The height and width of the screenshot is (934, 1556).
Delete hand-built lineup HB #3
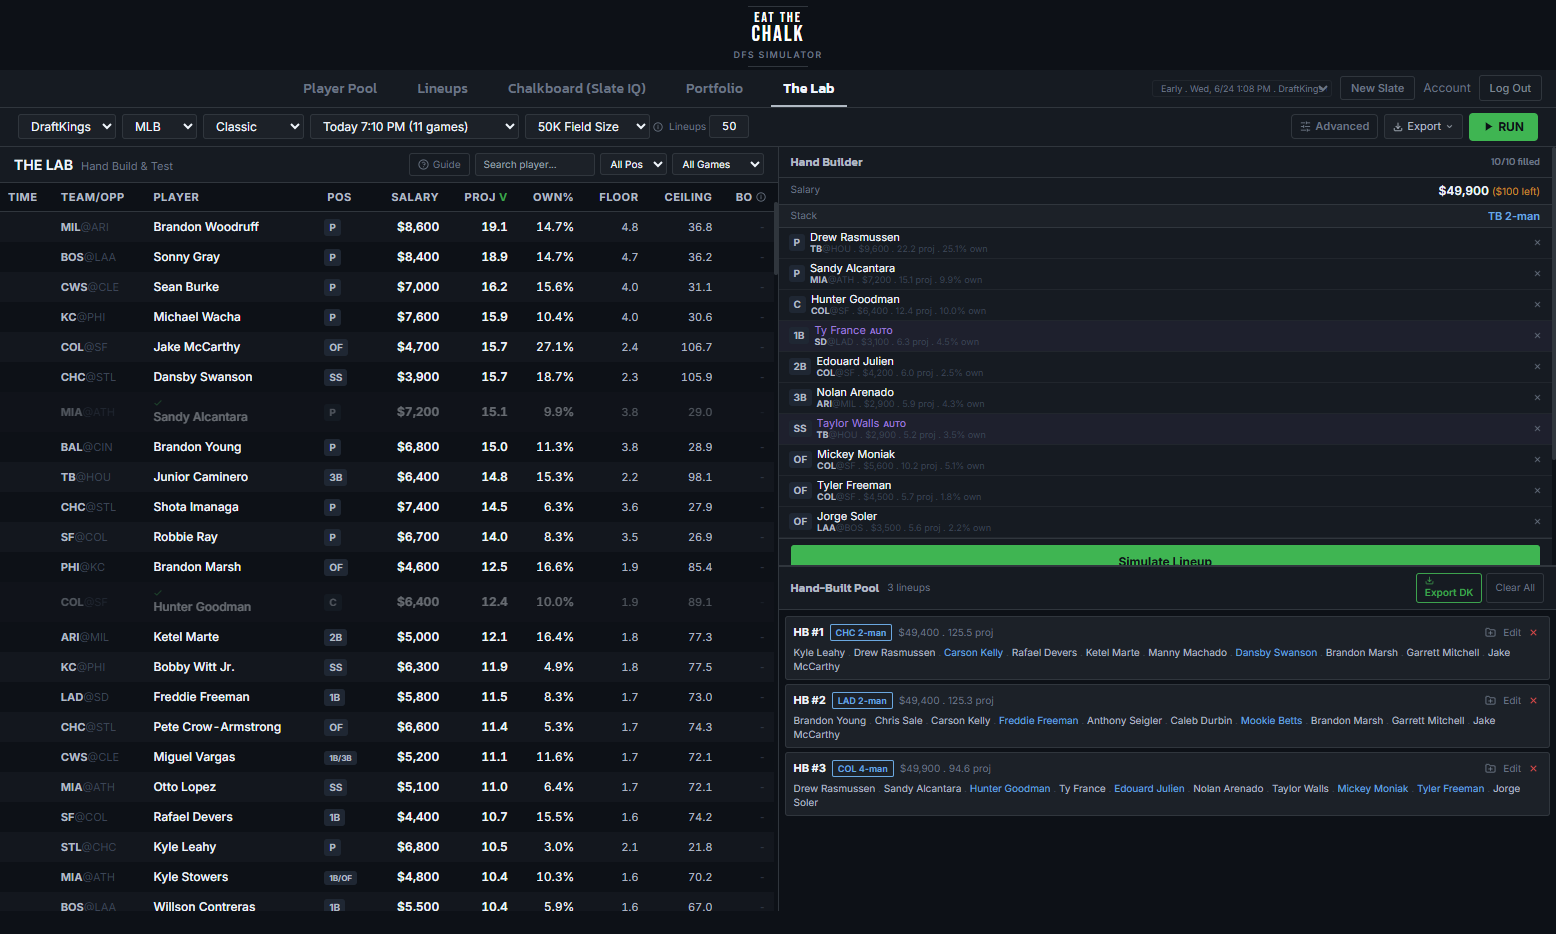click(x=1534, y=769)
